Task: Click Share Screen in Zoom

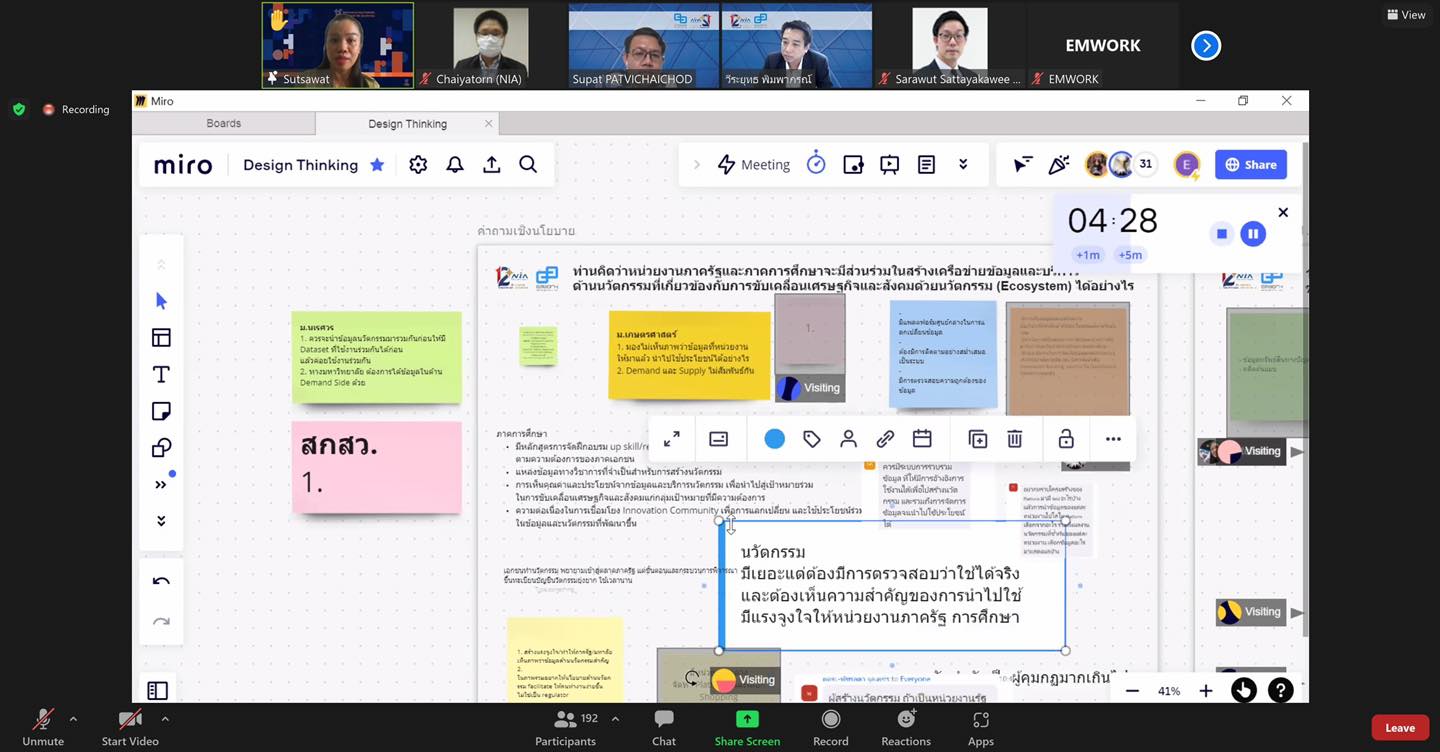Action: 747,728
